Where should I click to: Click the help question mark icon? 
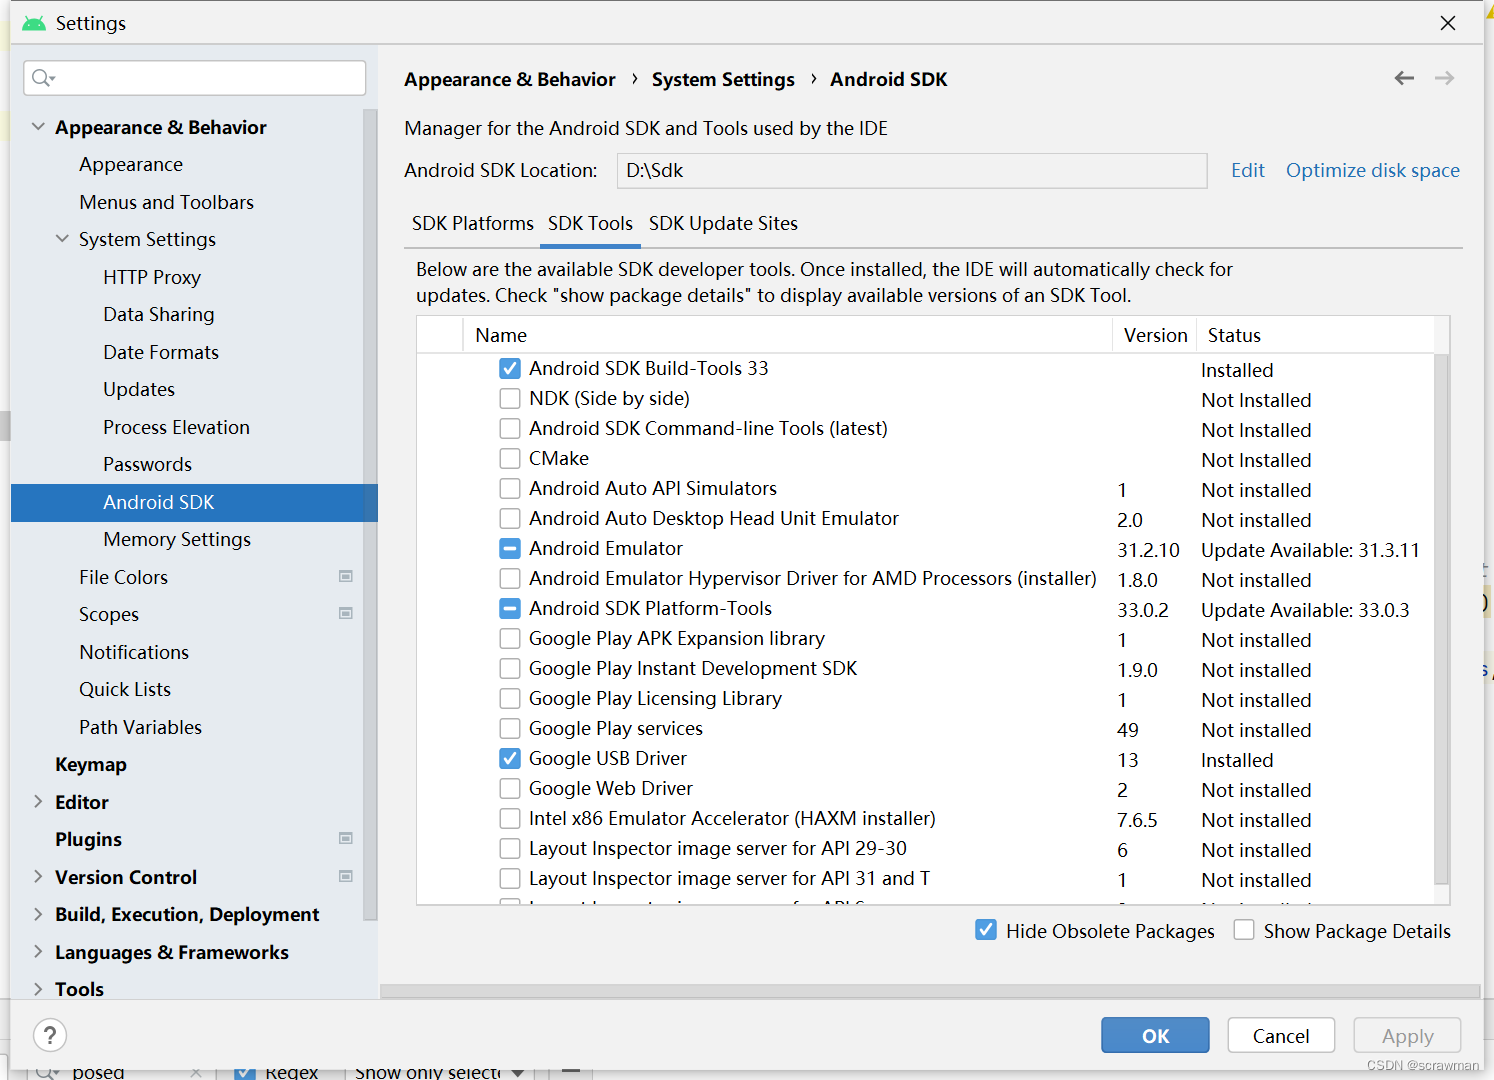[50, 1035]
